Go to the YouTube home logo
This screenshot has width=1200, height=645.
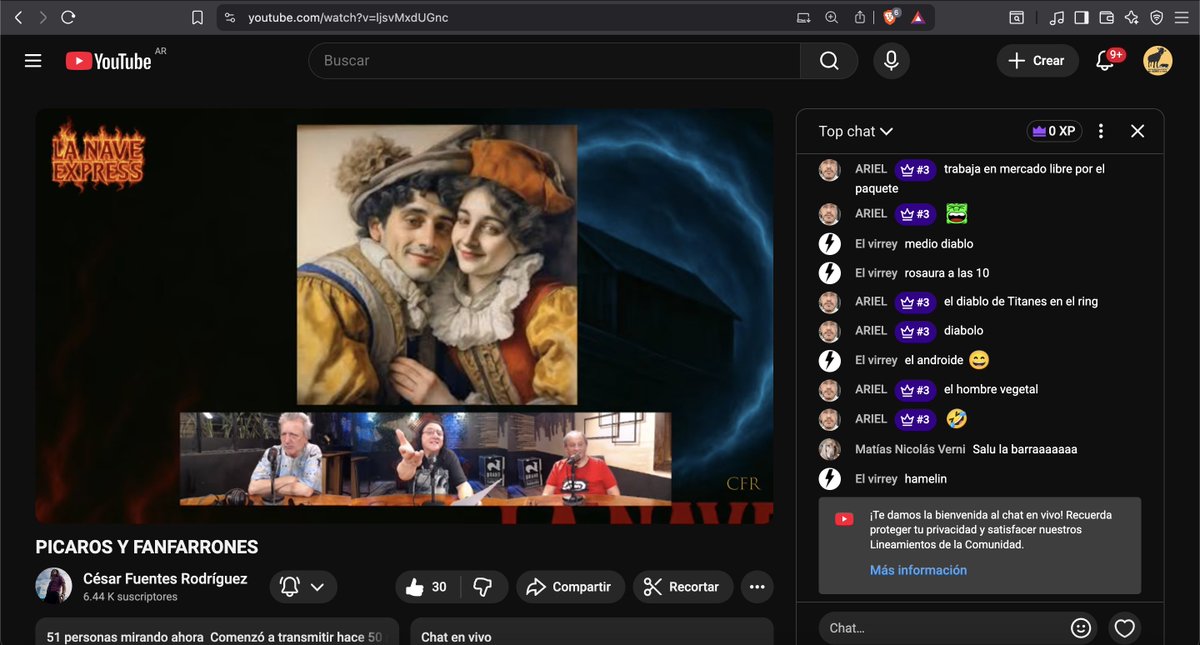pyautogui.click(x=109, y=61)
